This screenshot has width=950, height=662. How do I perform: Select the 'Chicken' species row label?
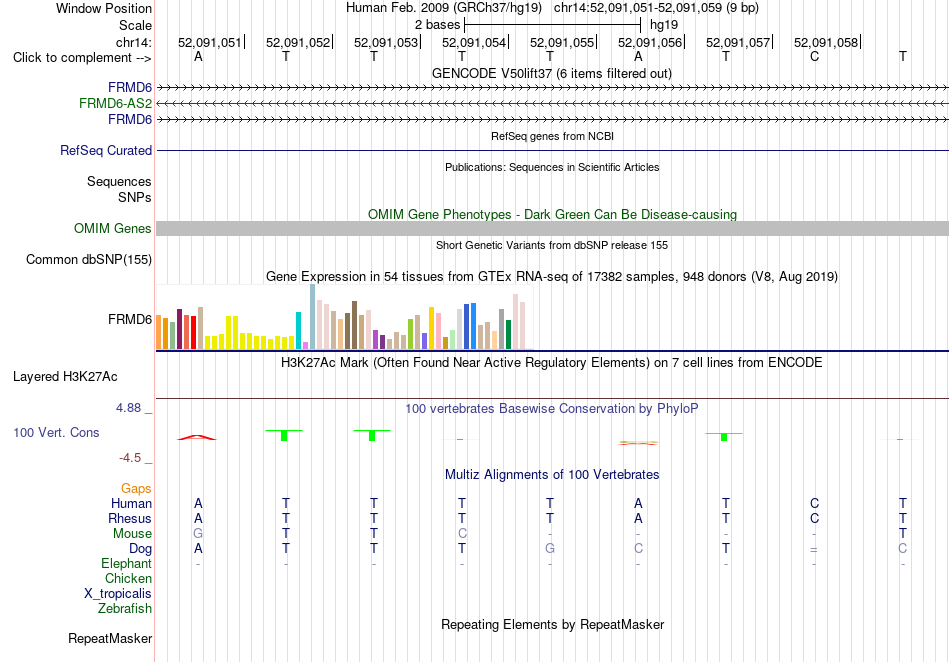pos(128,578)
